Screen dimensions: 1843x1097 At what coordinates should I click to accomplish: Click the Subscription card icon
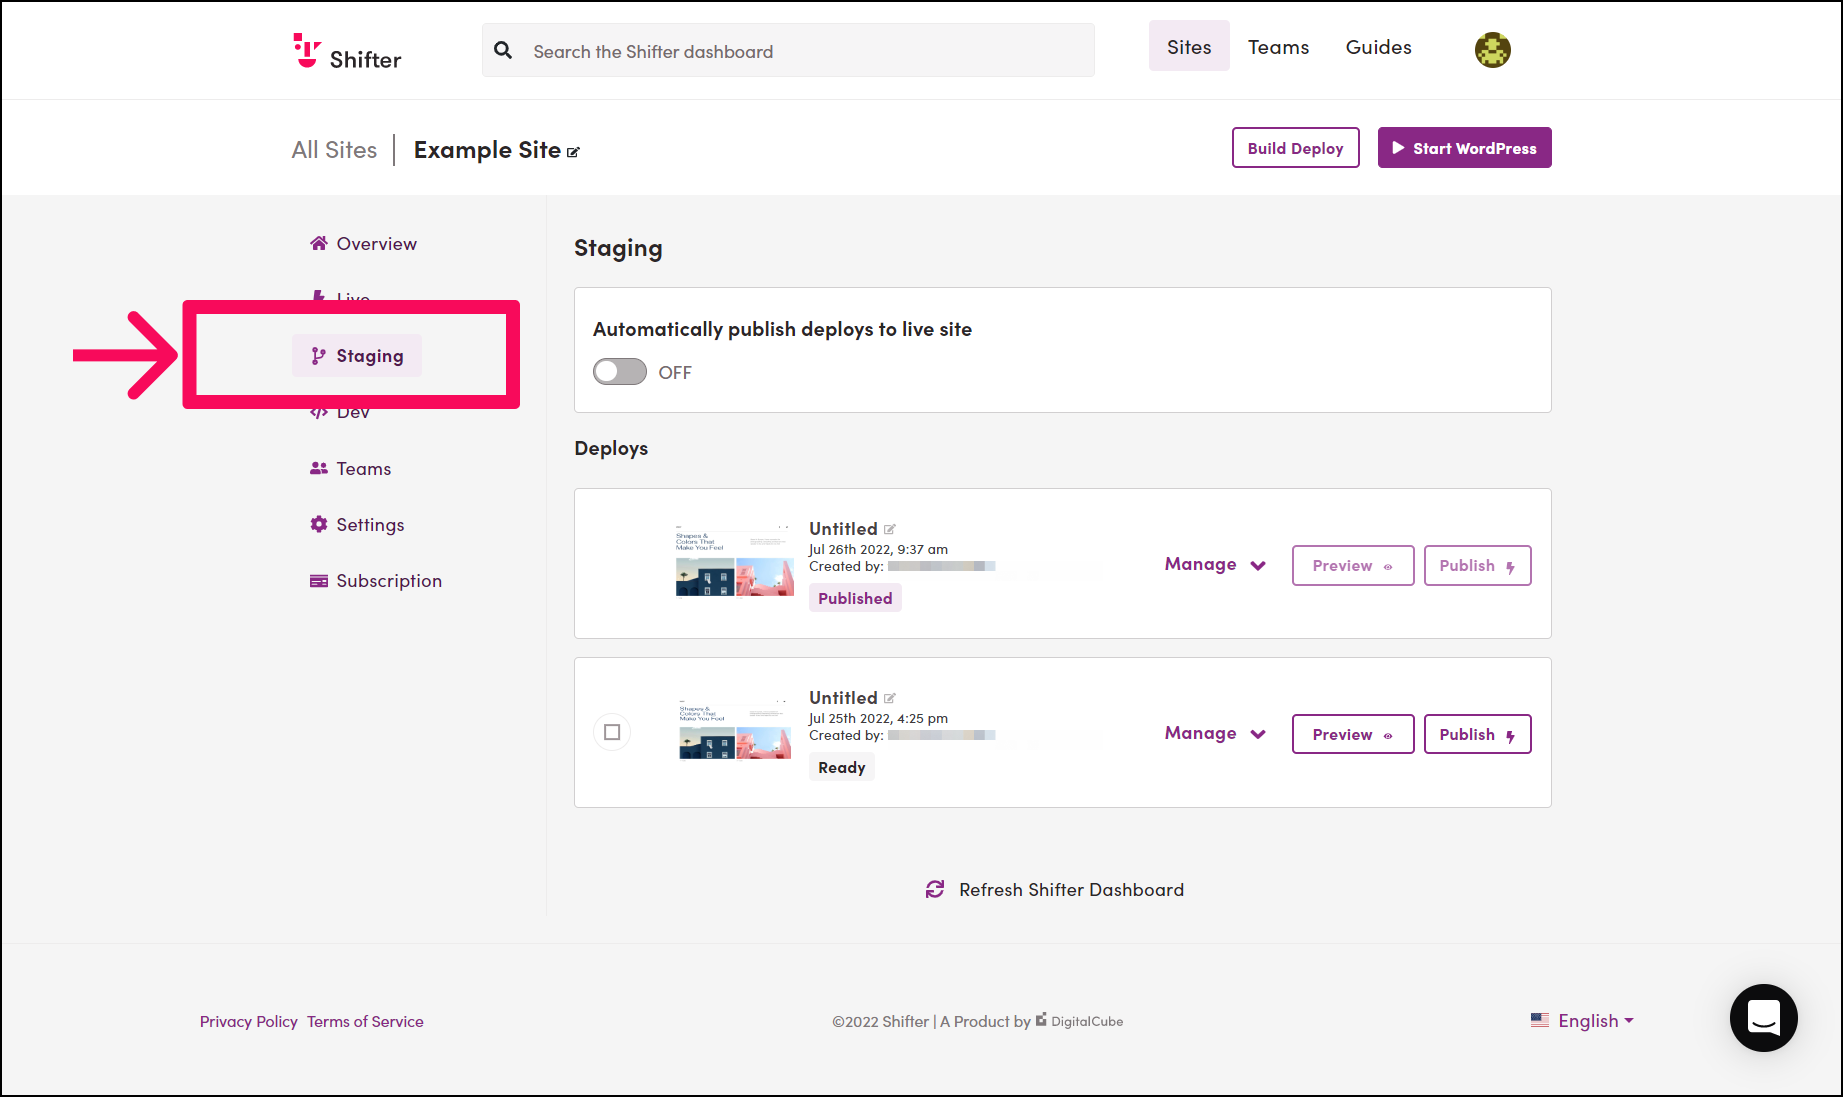pos(319,581)
